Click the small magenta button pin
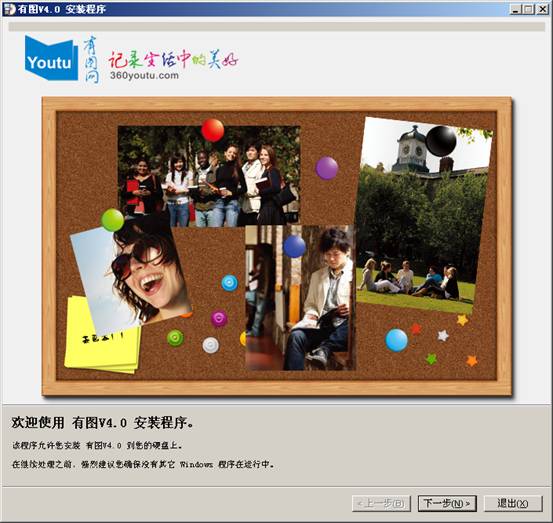The height and width of the screenshot is (523, 553). tap(219, 318)
